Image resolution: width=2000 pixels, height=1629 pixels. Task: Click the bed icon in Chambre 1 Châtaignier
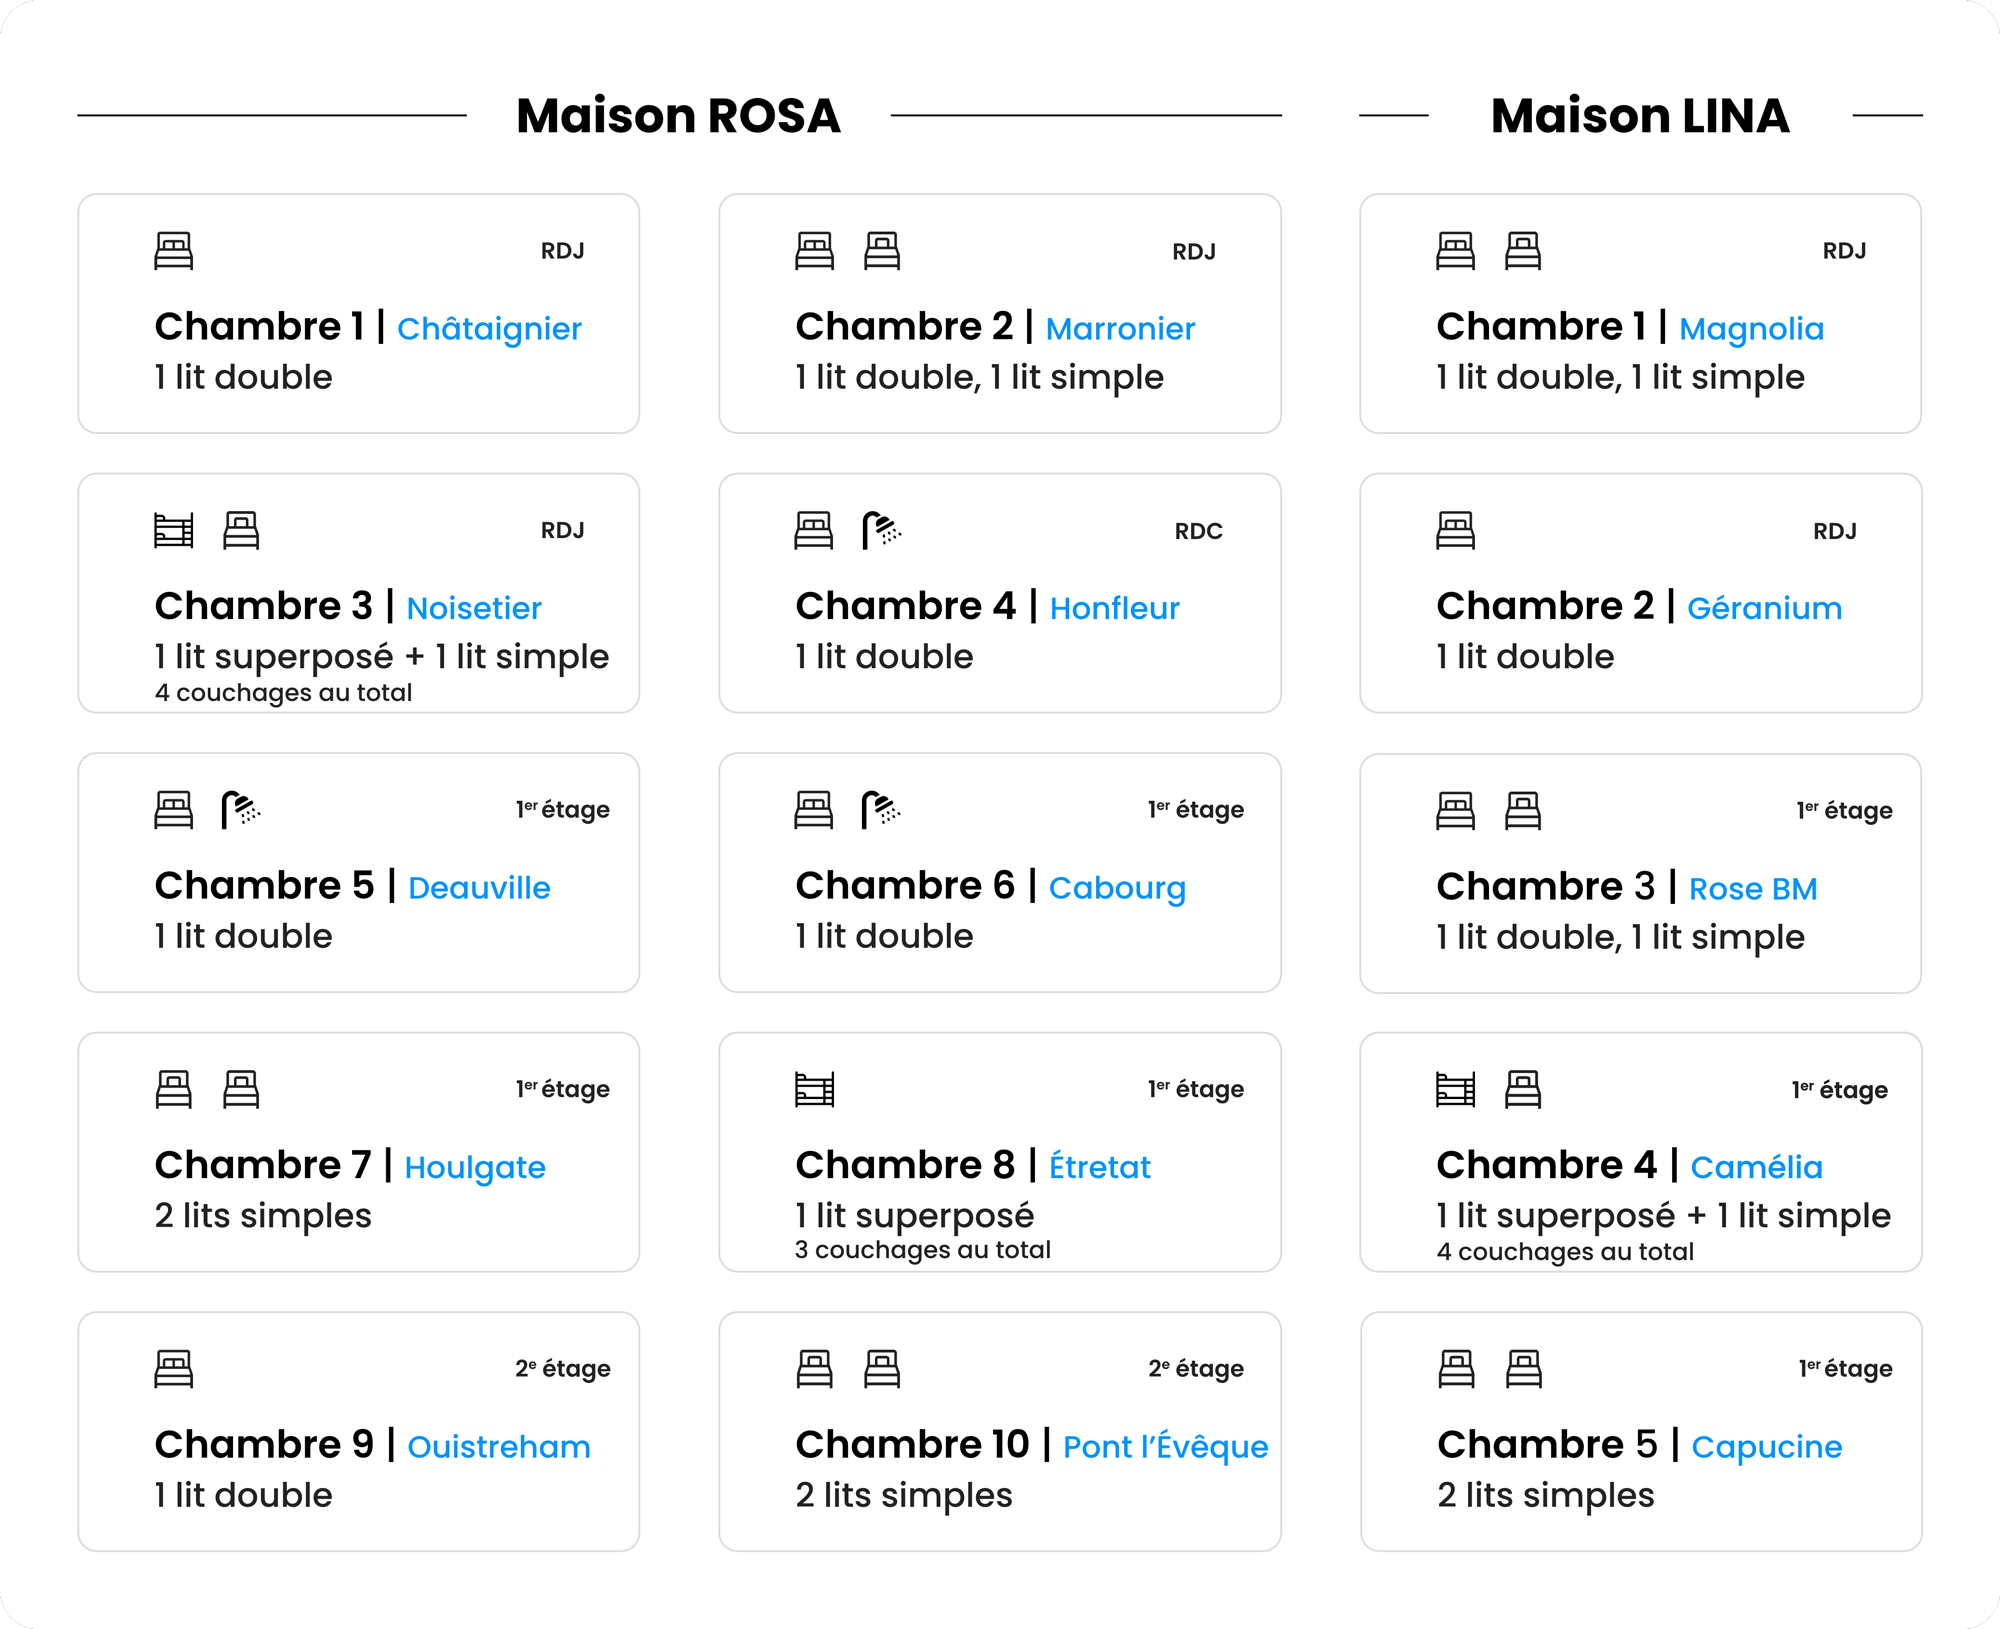[x=173, y=251]
